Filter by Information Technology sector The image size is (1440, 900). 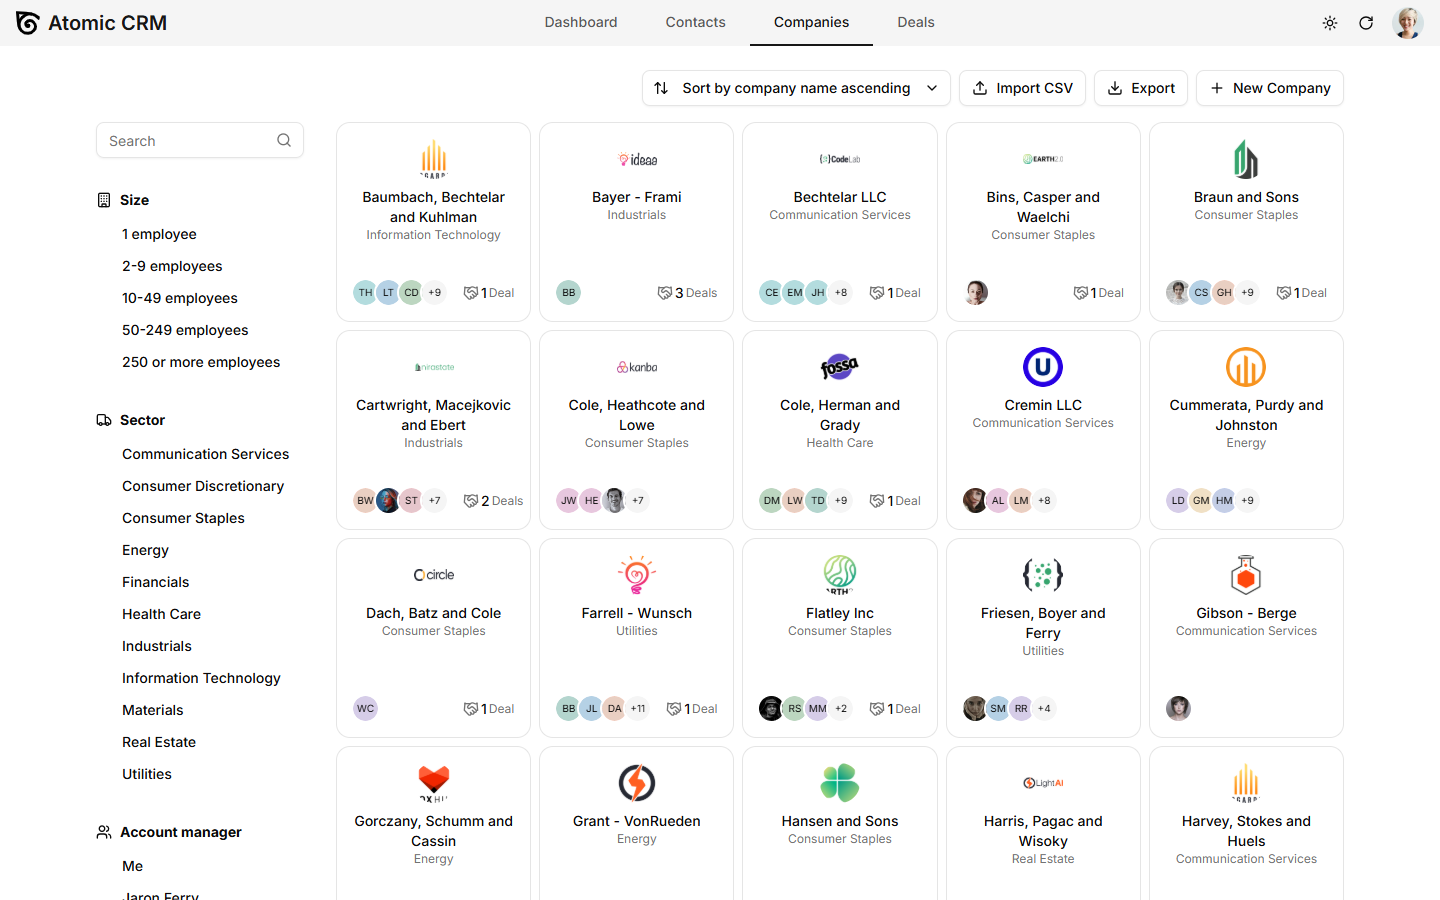point(201,678)
